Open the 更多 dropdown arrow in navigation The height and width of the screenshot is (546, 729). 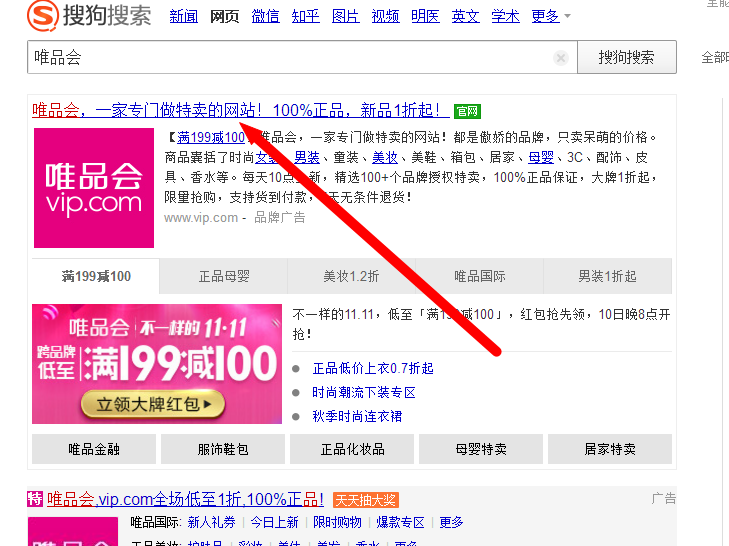point(567,16)
